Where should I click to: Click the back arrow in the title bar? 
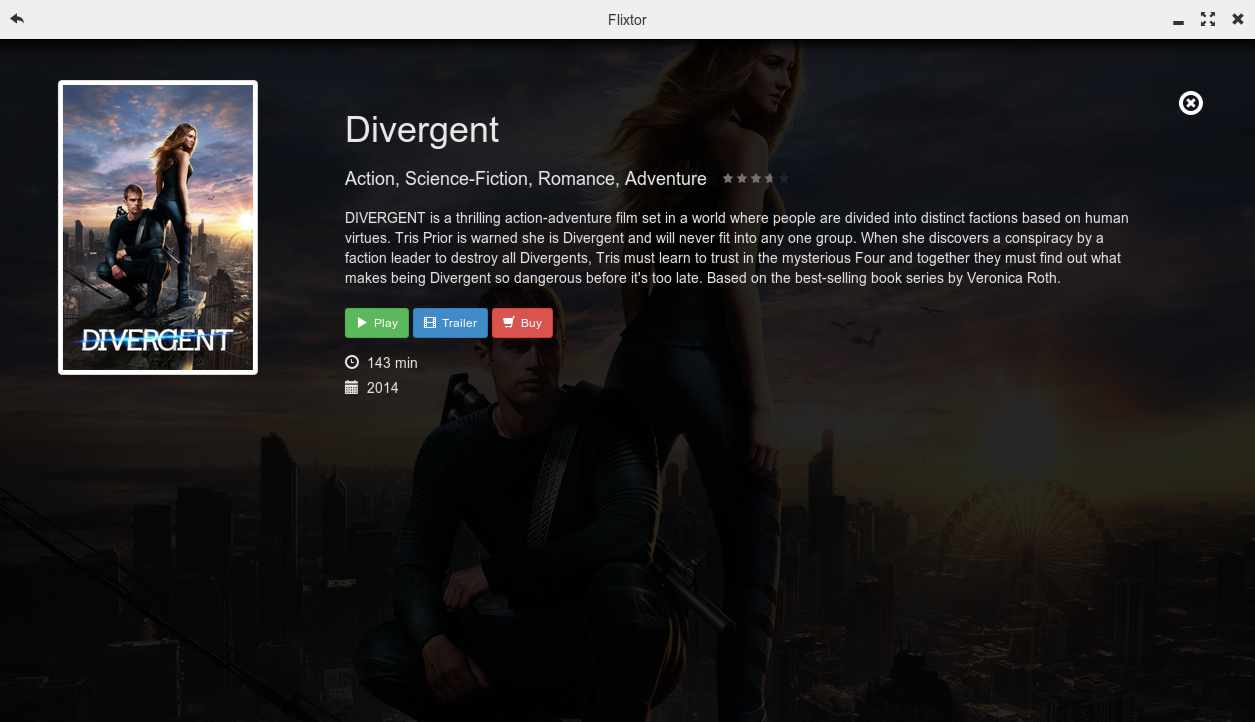(17, 19)
